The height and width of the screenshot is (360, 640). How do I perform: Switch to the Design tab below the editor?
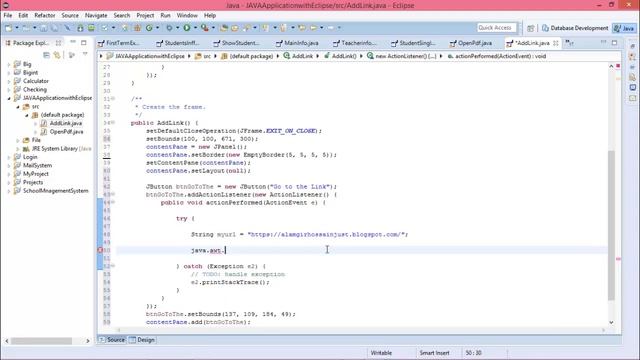point(142,340)
